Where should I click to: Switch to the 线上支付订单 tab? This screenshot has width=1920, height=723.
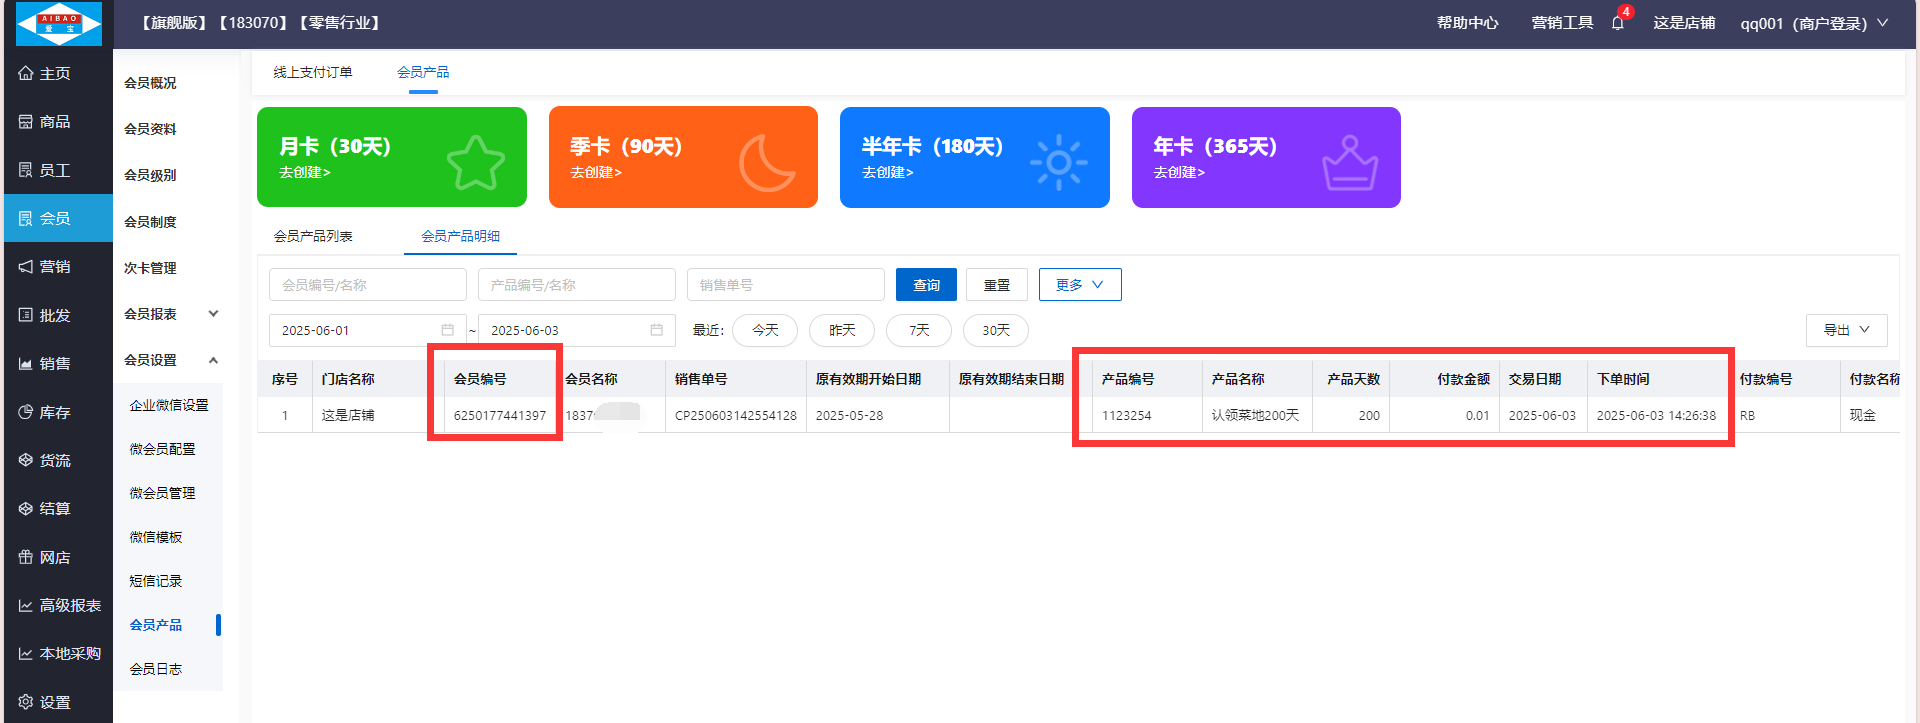(x=313, y=72)
